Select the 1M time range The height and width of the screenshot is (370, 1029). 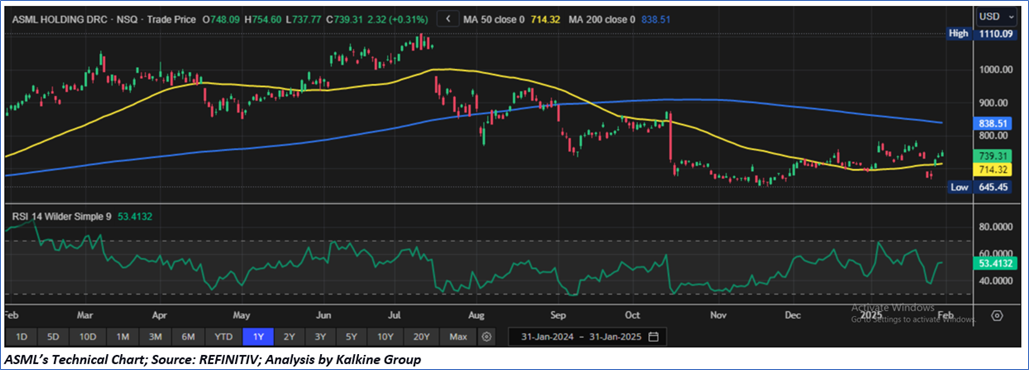(x=122, y=337)
